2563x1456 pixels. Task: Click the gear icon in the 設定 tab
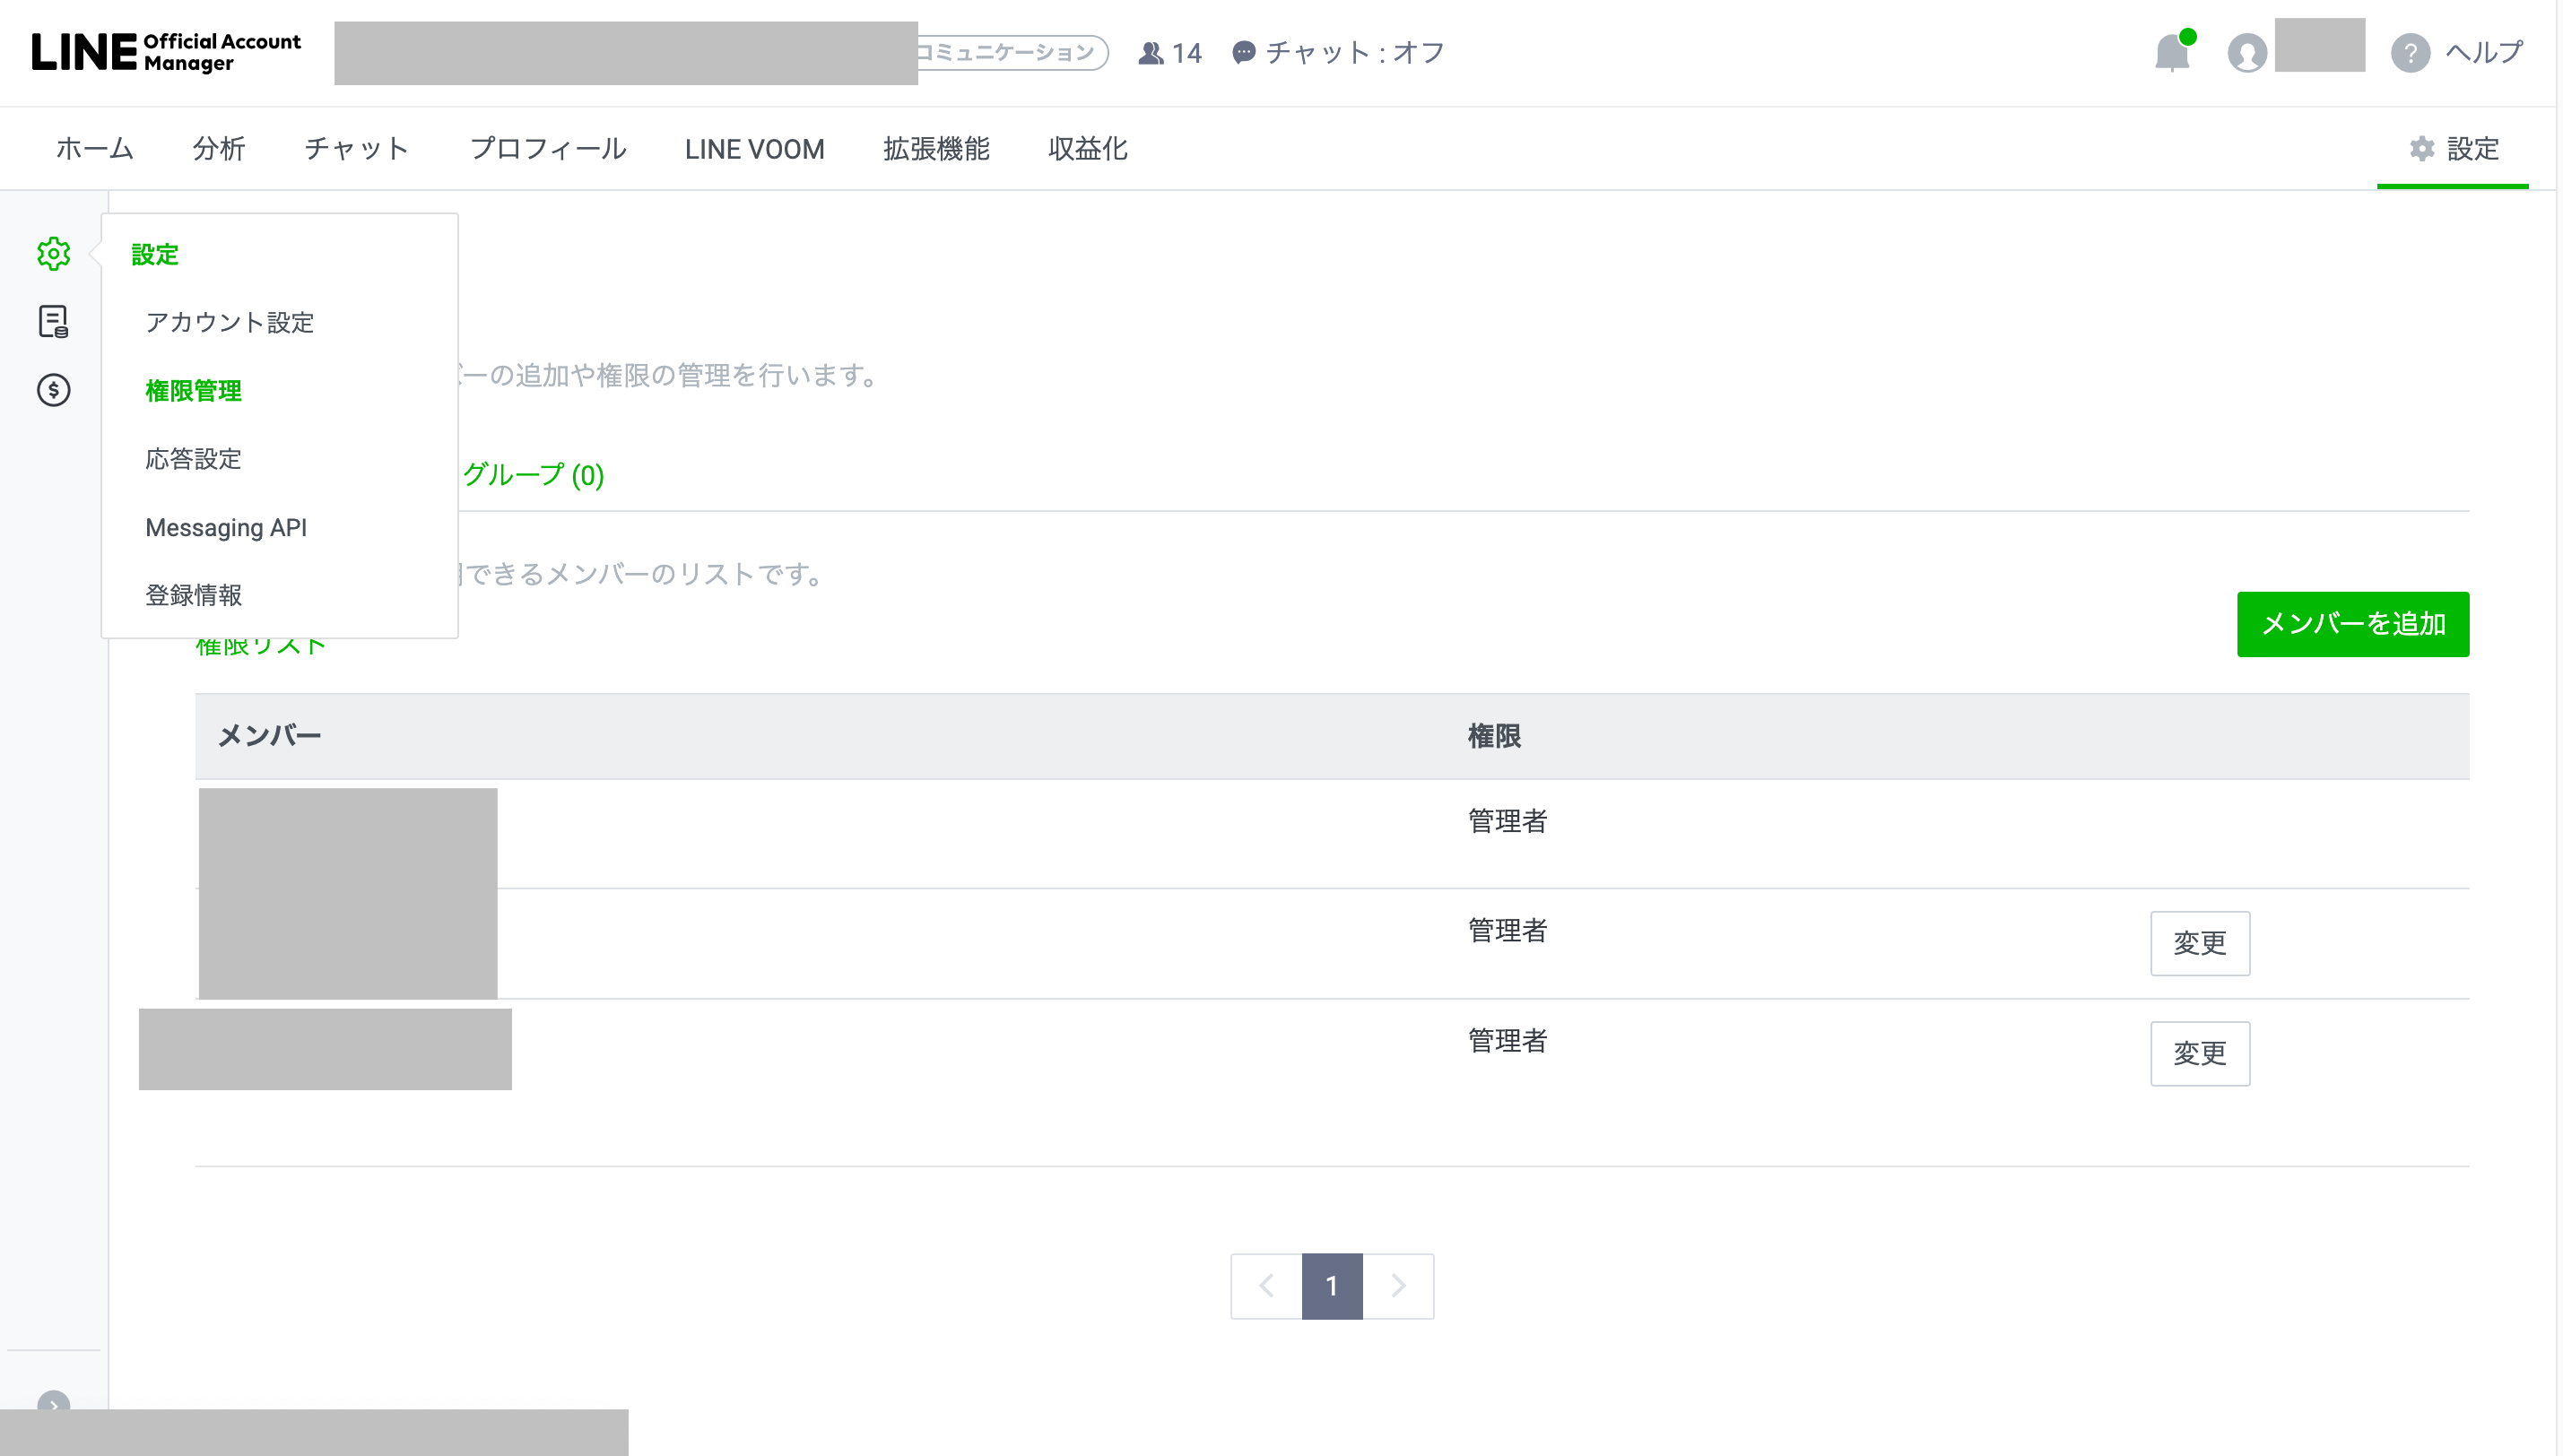point(2421,149)
